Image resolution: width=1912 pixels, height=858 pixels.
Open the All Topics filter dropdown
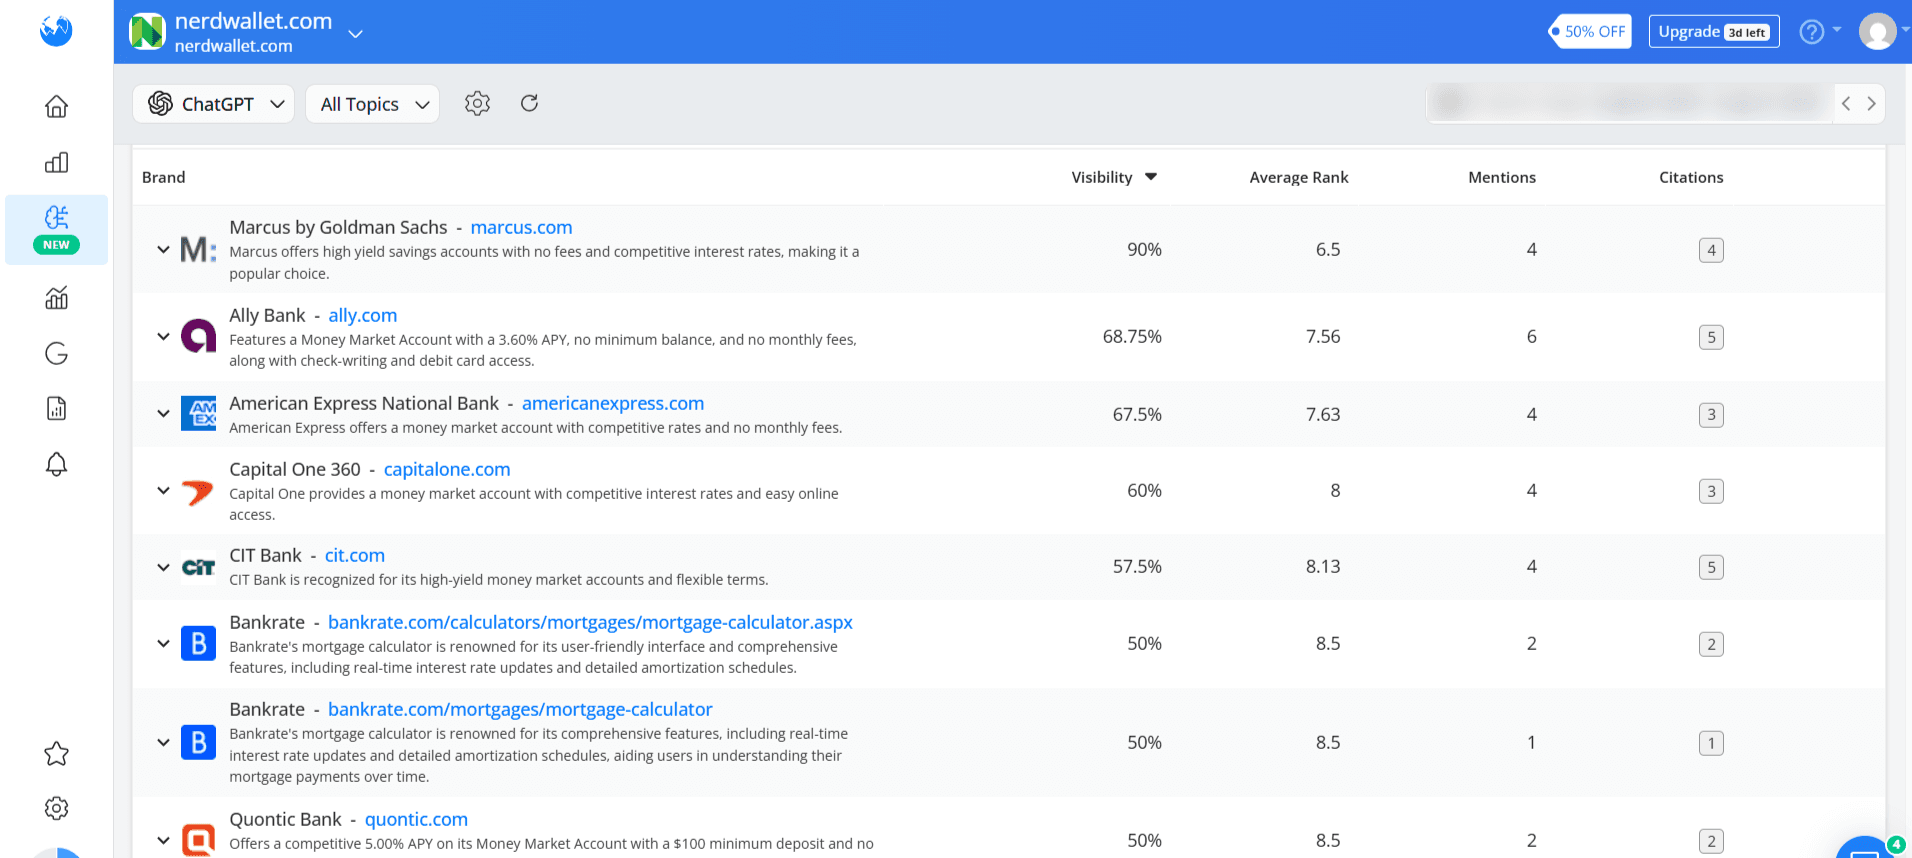372,104
